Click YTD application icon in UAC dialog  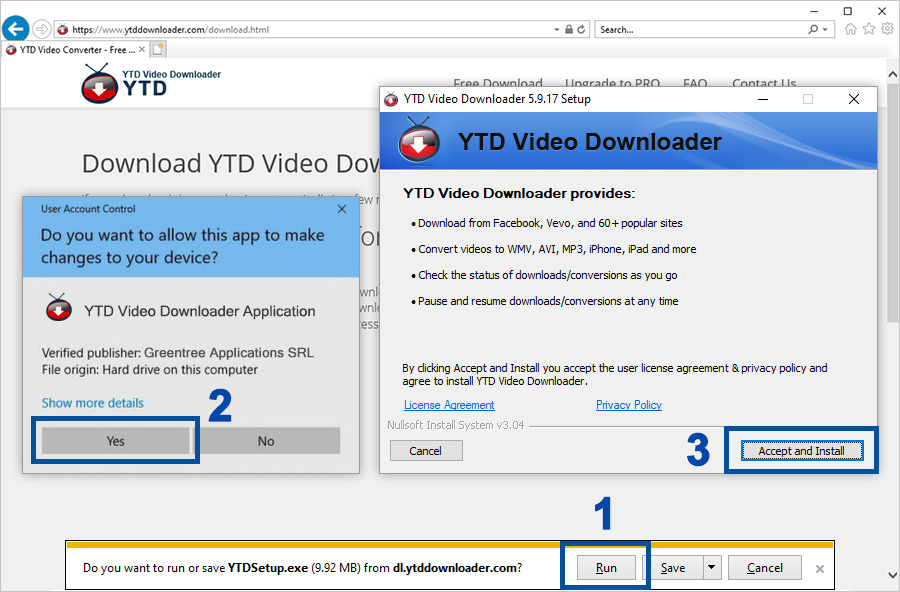pyautogui.click(x=59, y=307)
